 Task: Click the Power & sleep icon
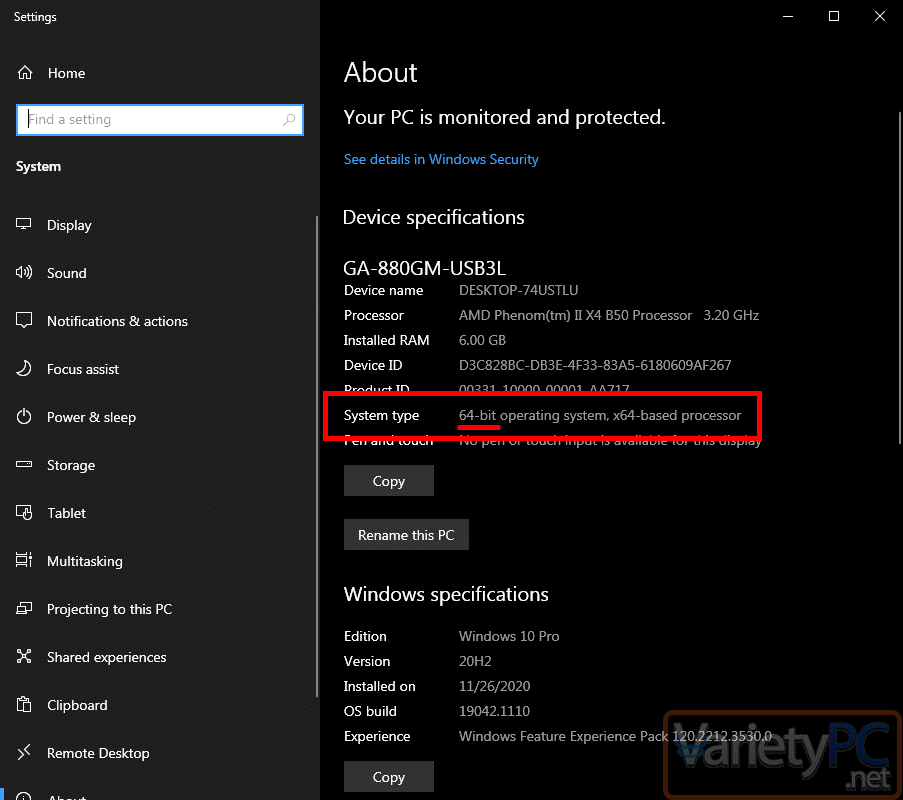pos(24,416)
